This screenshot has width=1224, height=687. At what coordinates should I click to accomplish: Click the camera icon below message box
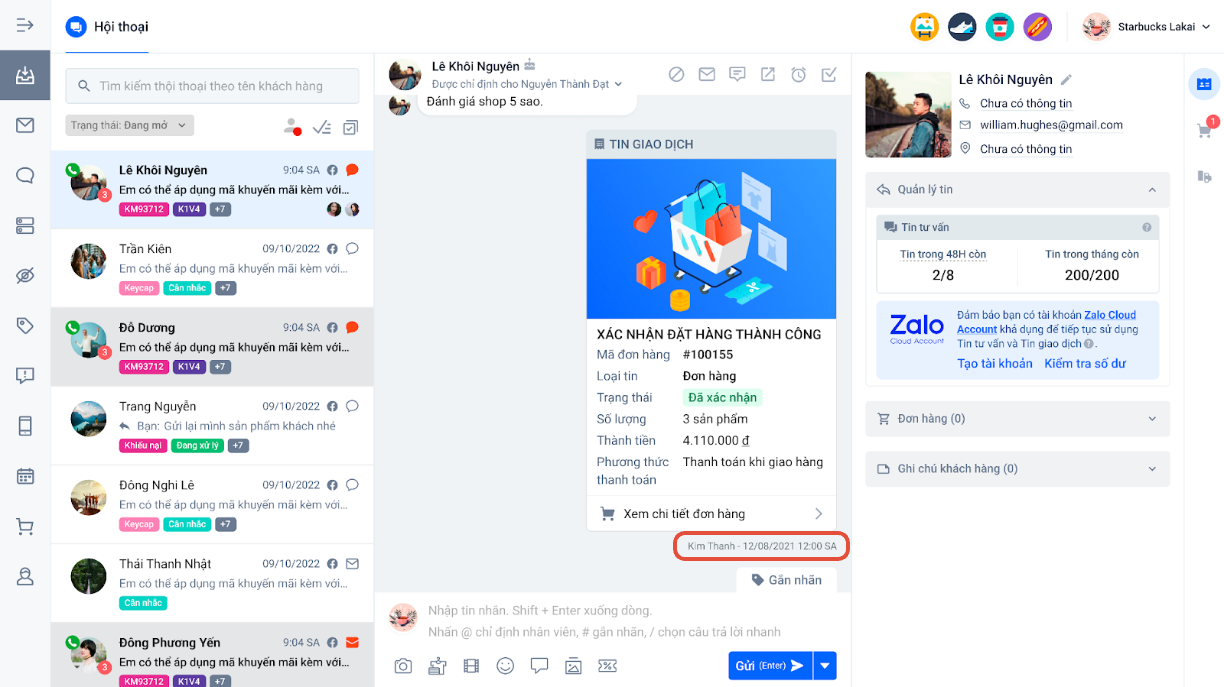(403, 666)
